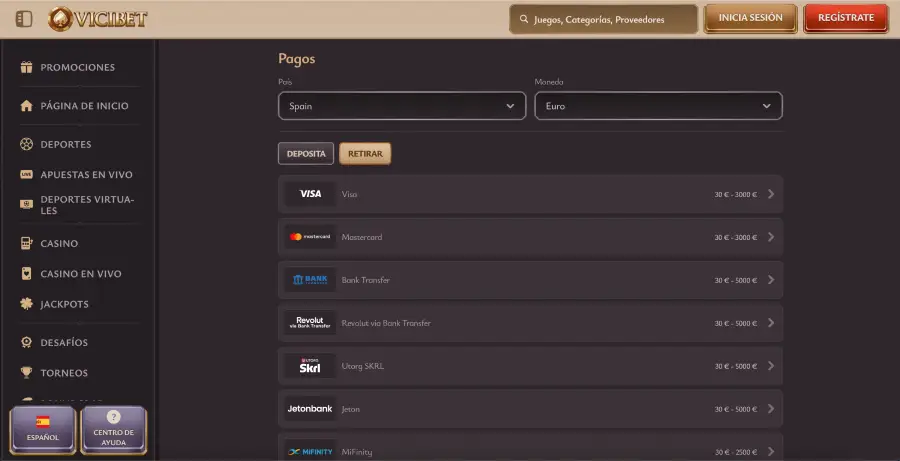Expand the Visa row chevron

coord(771,194)
